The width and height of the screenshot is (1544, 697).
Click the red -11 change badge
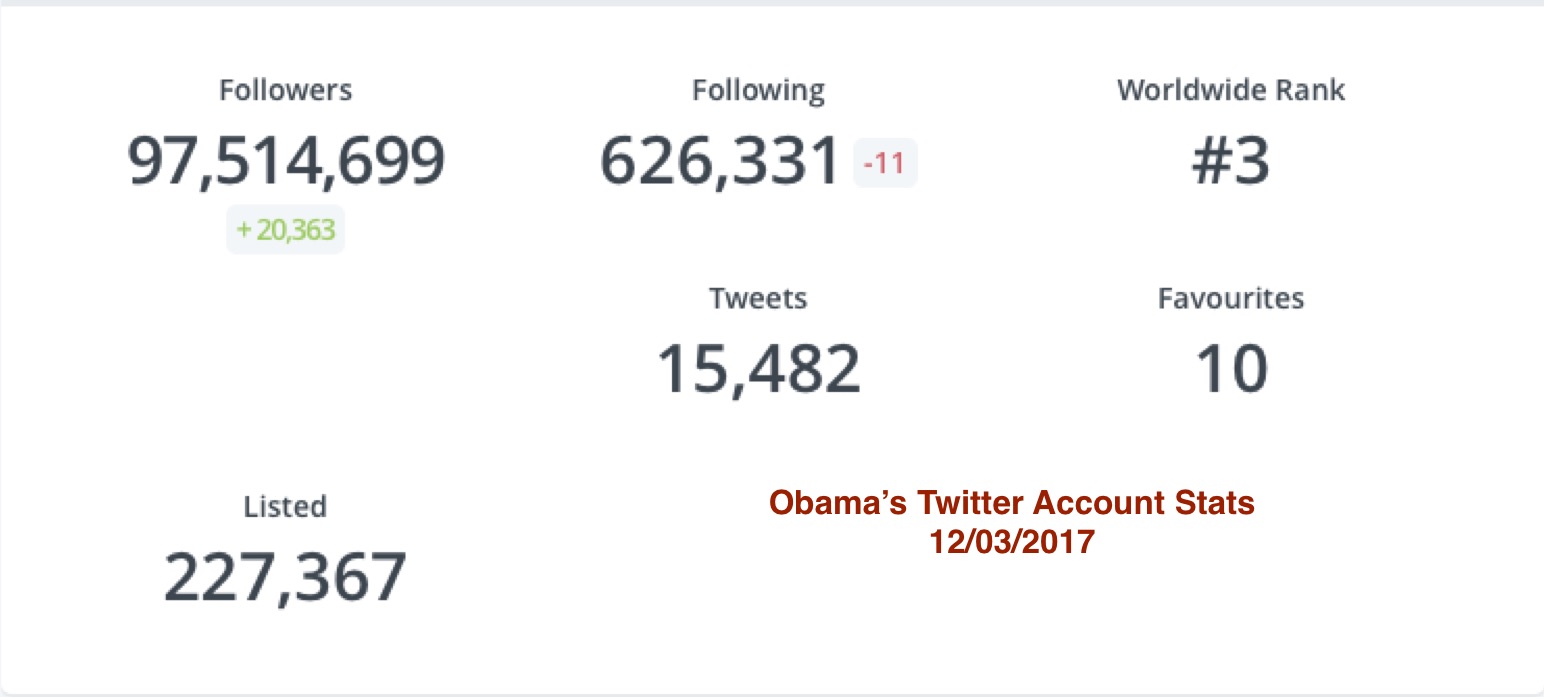pos(884,163)
